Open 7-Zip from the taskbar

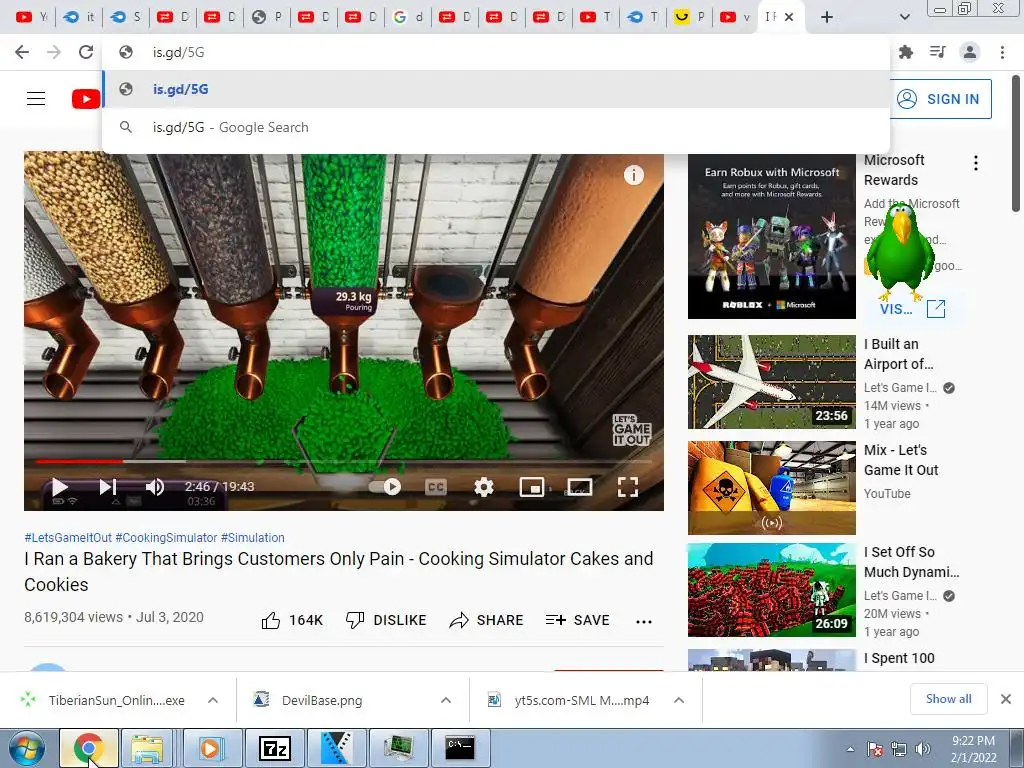click(275, 748)
